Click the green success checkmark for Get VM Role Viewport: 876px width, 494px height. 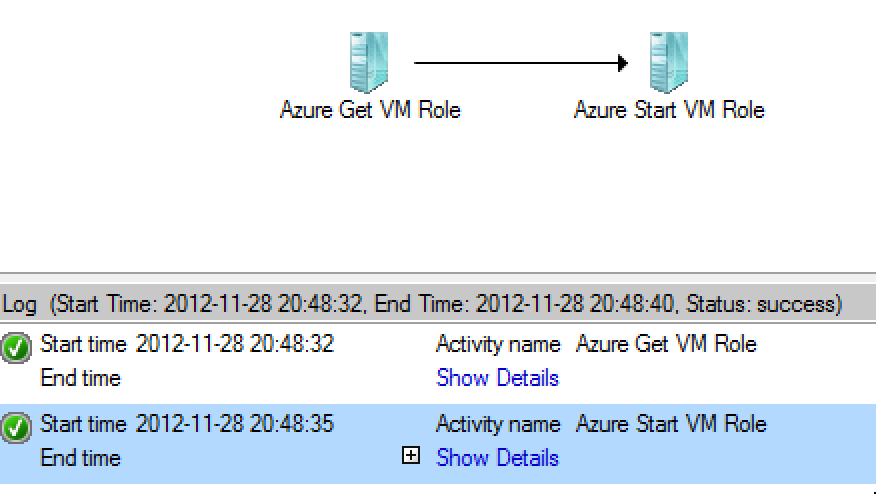click(x=16, y=348)
